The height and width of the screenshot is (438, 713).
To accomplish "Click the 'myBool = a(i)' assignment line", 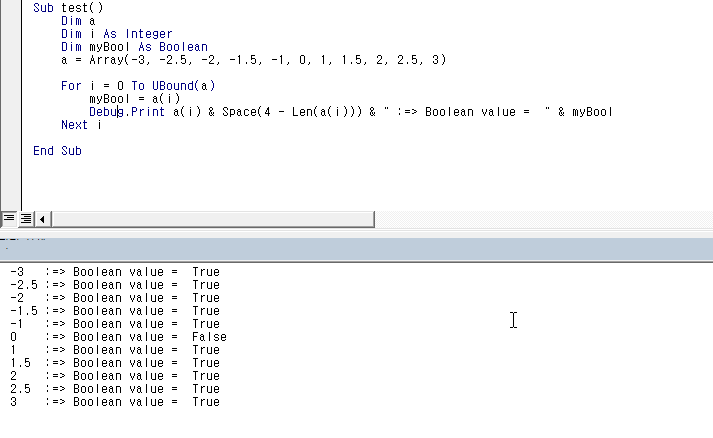I will point(135,99).
